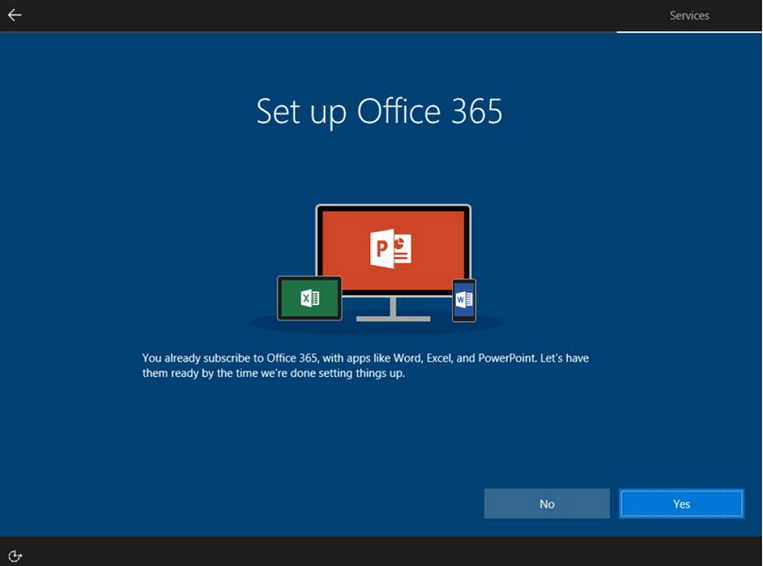Confirm Office 365 setup with Yes

(681, 504)
